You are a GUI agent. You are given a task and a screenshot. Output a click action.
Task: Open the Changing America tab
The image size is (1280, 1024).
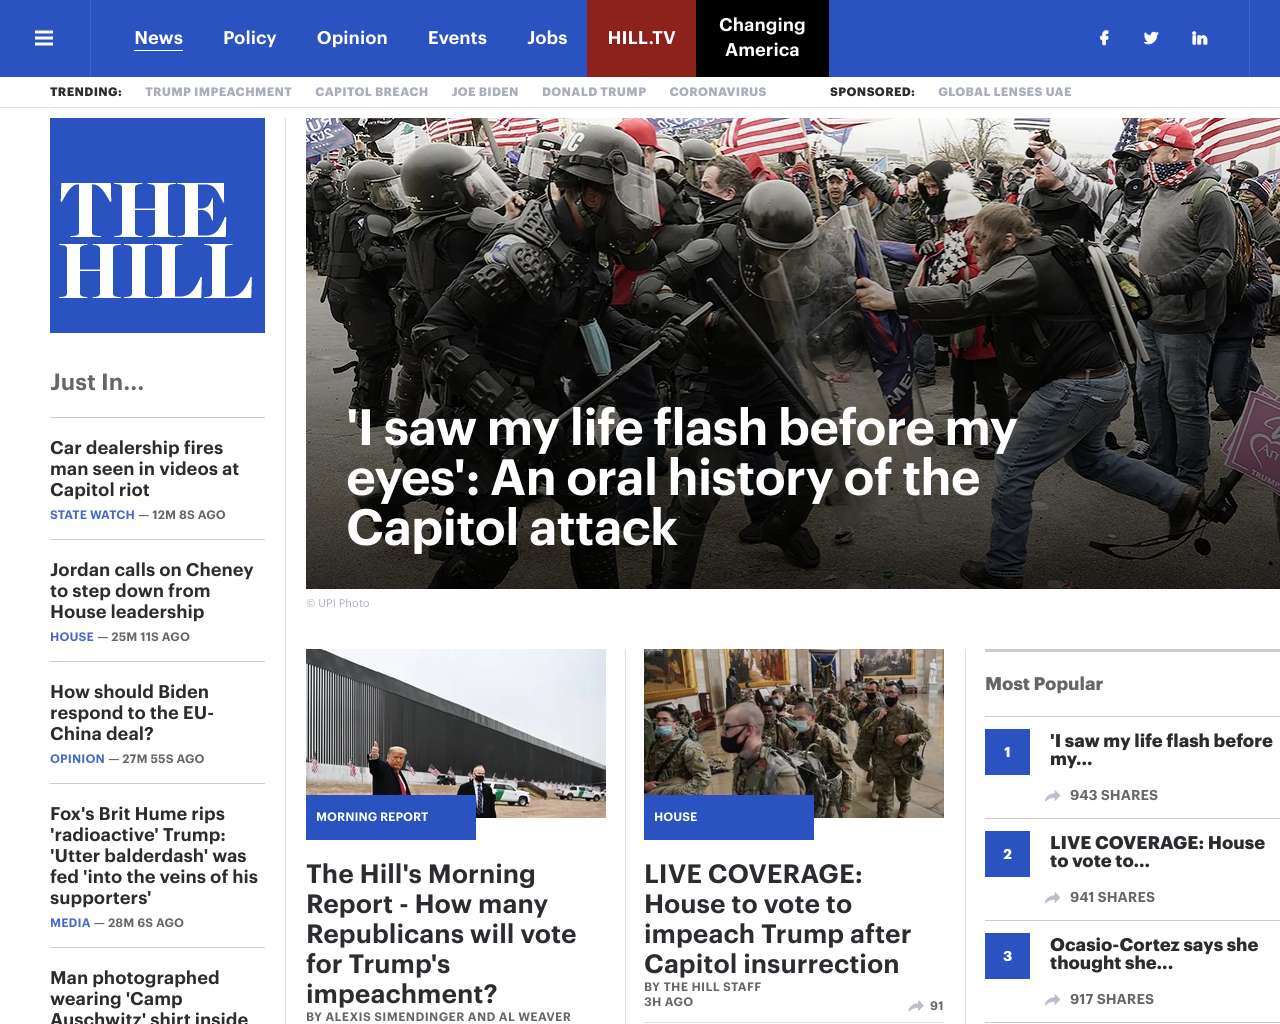pos(762,38)
